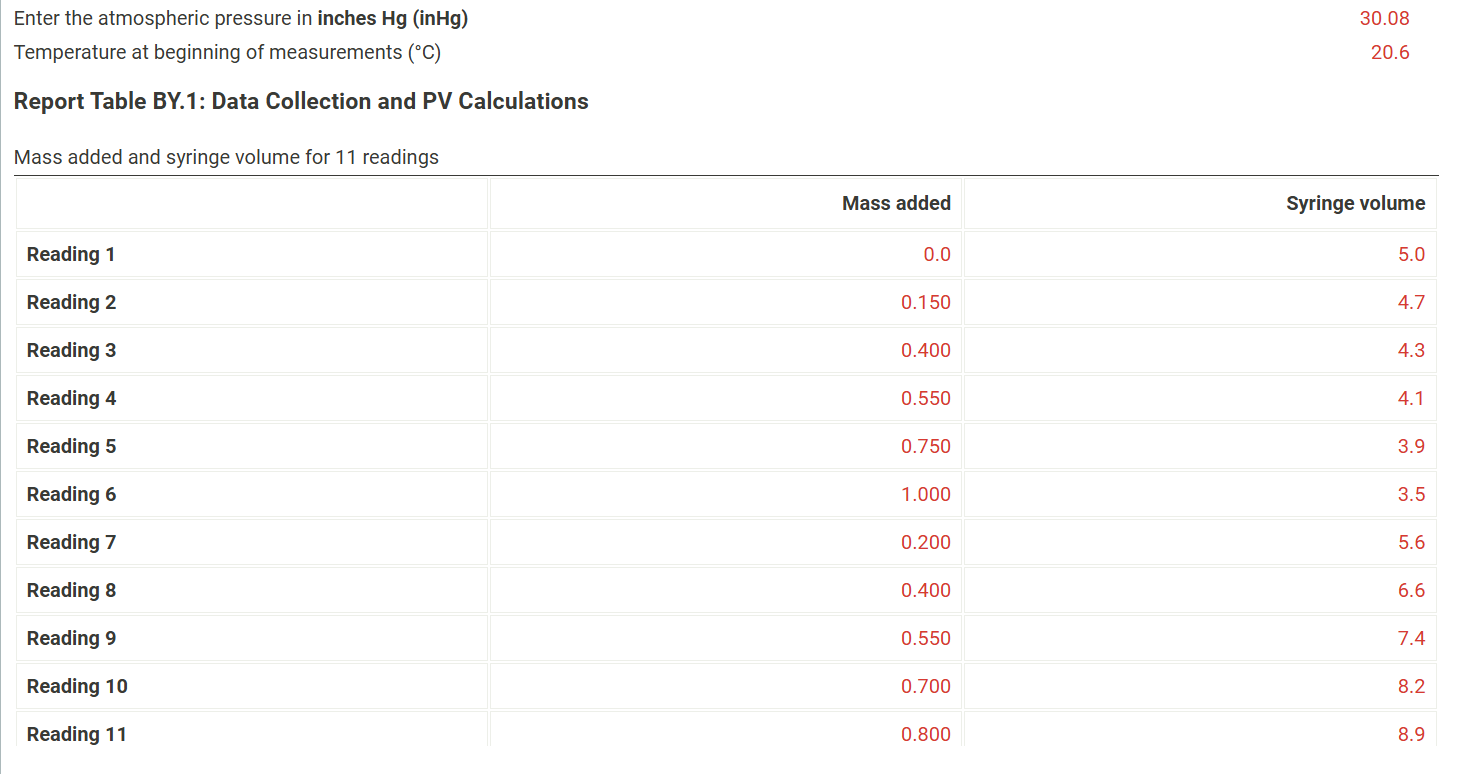
Task: Click the Reading 5 row label
Action: point(71,446)
